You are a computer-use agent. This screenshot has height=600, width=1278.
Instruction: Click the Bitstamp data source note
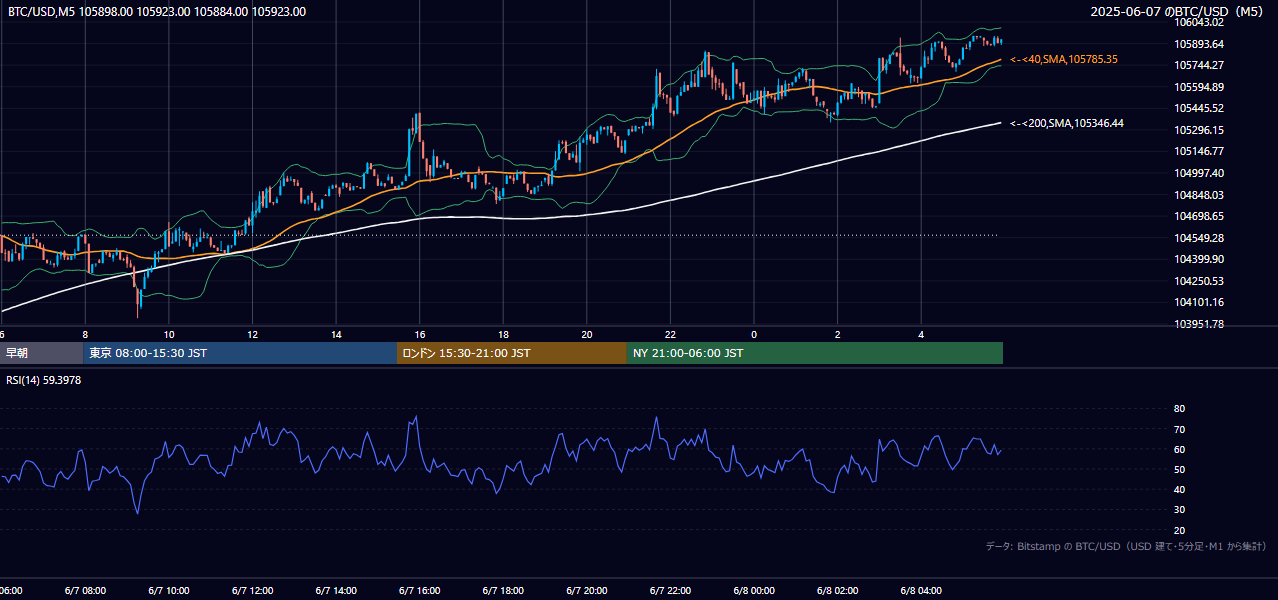click(x=1126, y=546)
